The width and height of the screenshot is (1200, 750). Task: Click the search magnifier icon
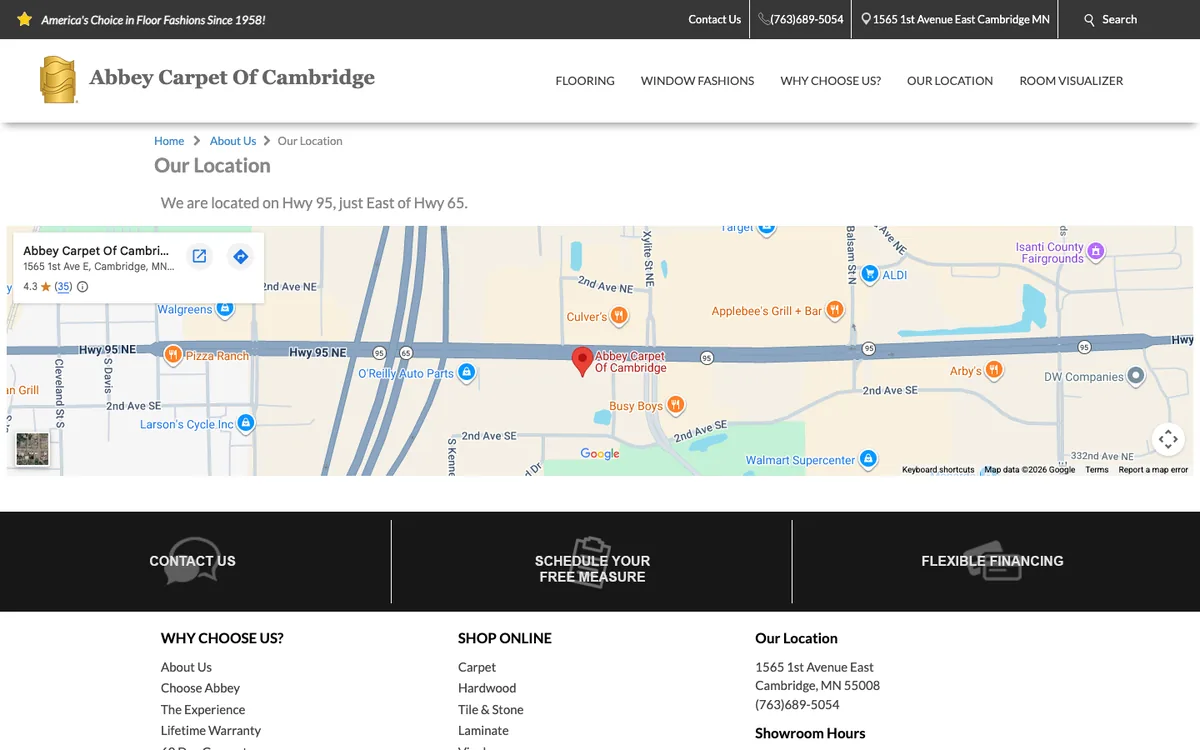[x=1090, y=19]
